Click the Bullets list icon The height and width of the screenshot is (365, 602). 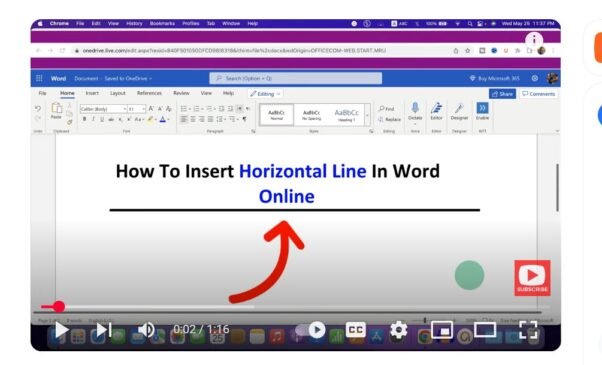[x=184, y=109]
